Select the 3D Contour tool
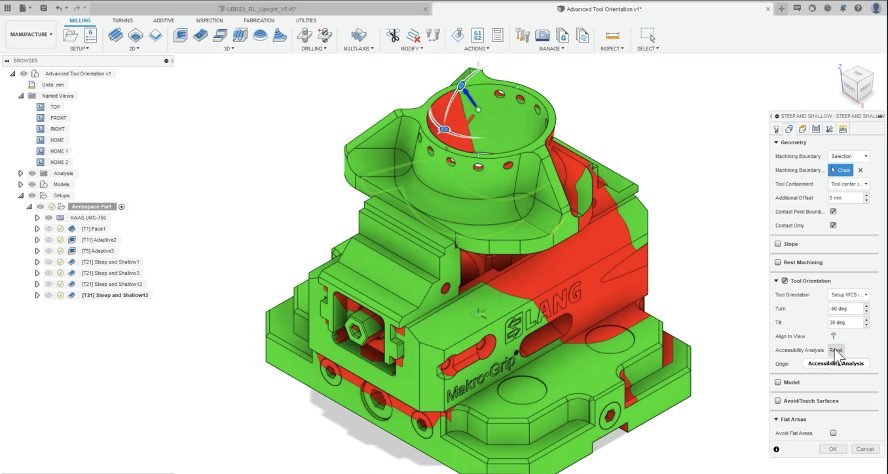The height and width of the screenshot is (474, 888). [280, 35]
